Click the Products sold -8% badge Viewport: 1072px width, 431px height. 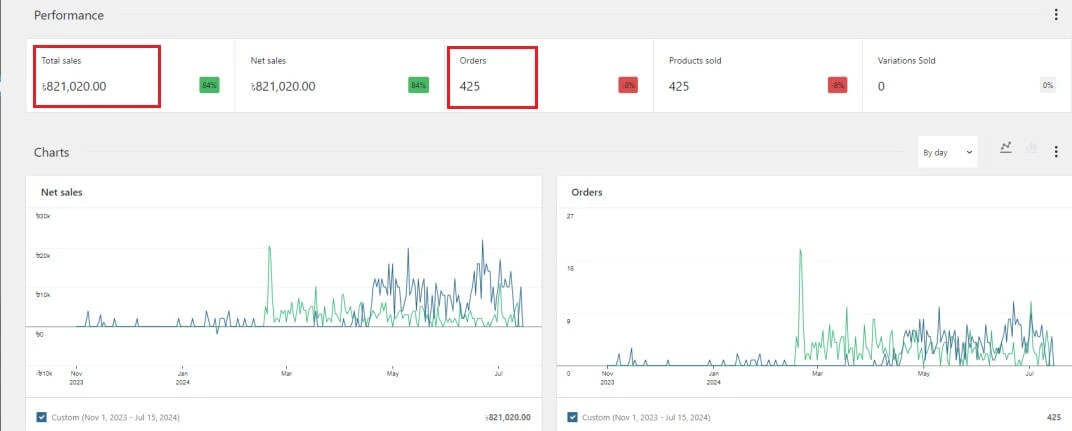tap(837, 86)
